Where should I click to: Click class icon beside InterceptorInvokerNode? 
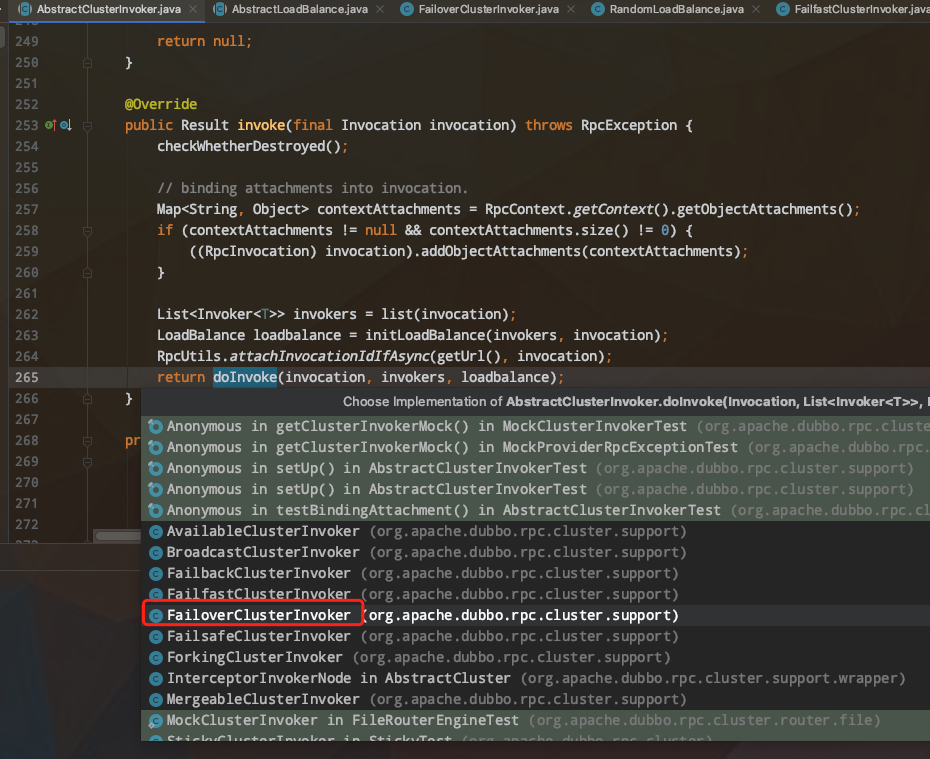pos(155,679)
